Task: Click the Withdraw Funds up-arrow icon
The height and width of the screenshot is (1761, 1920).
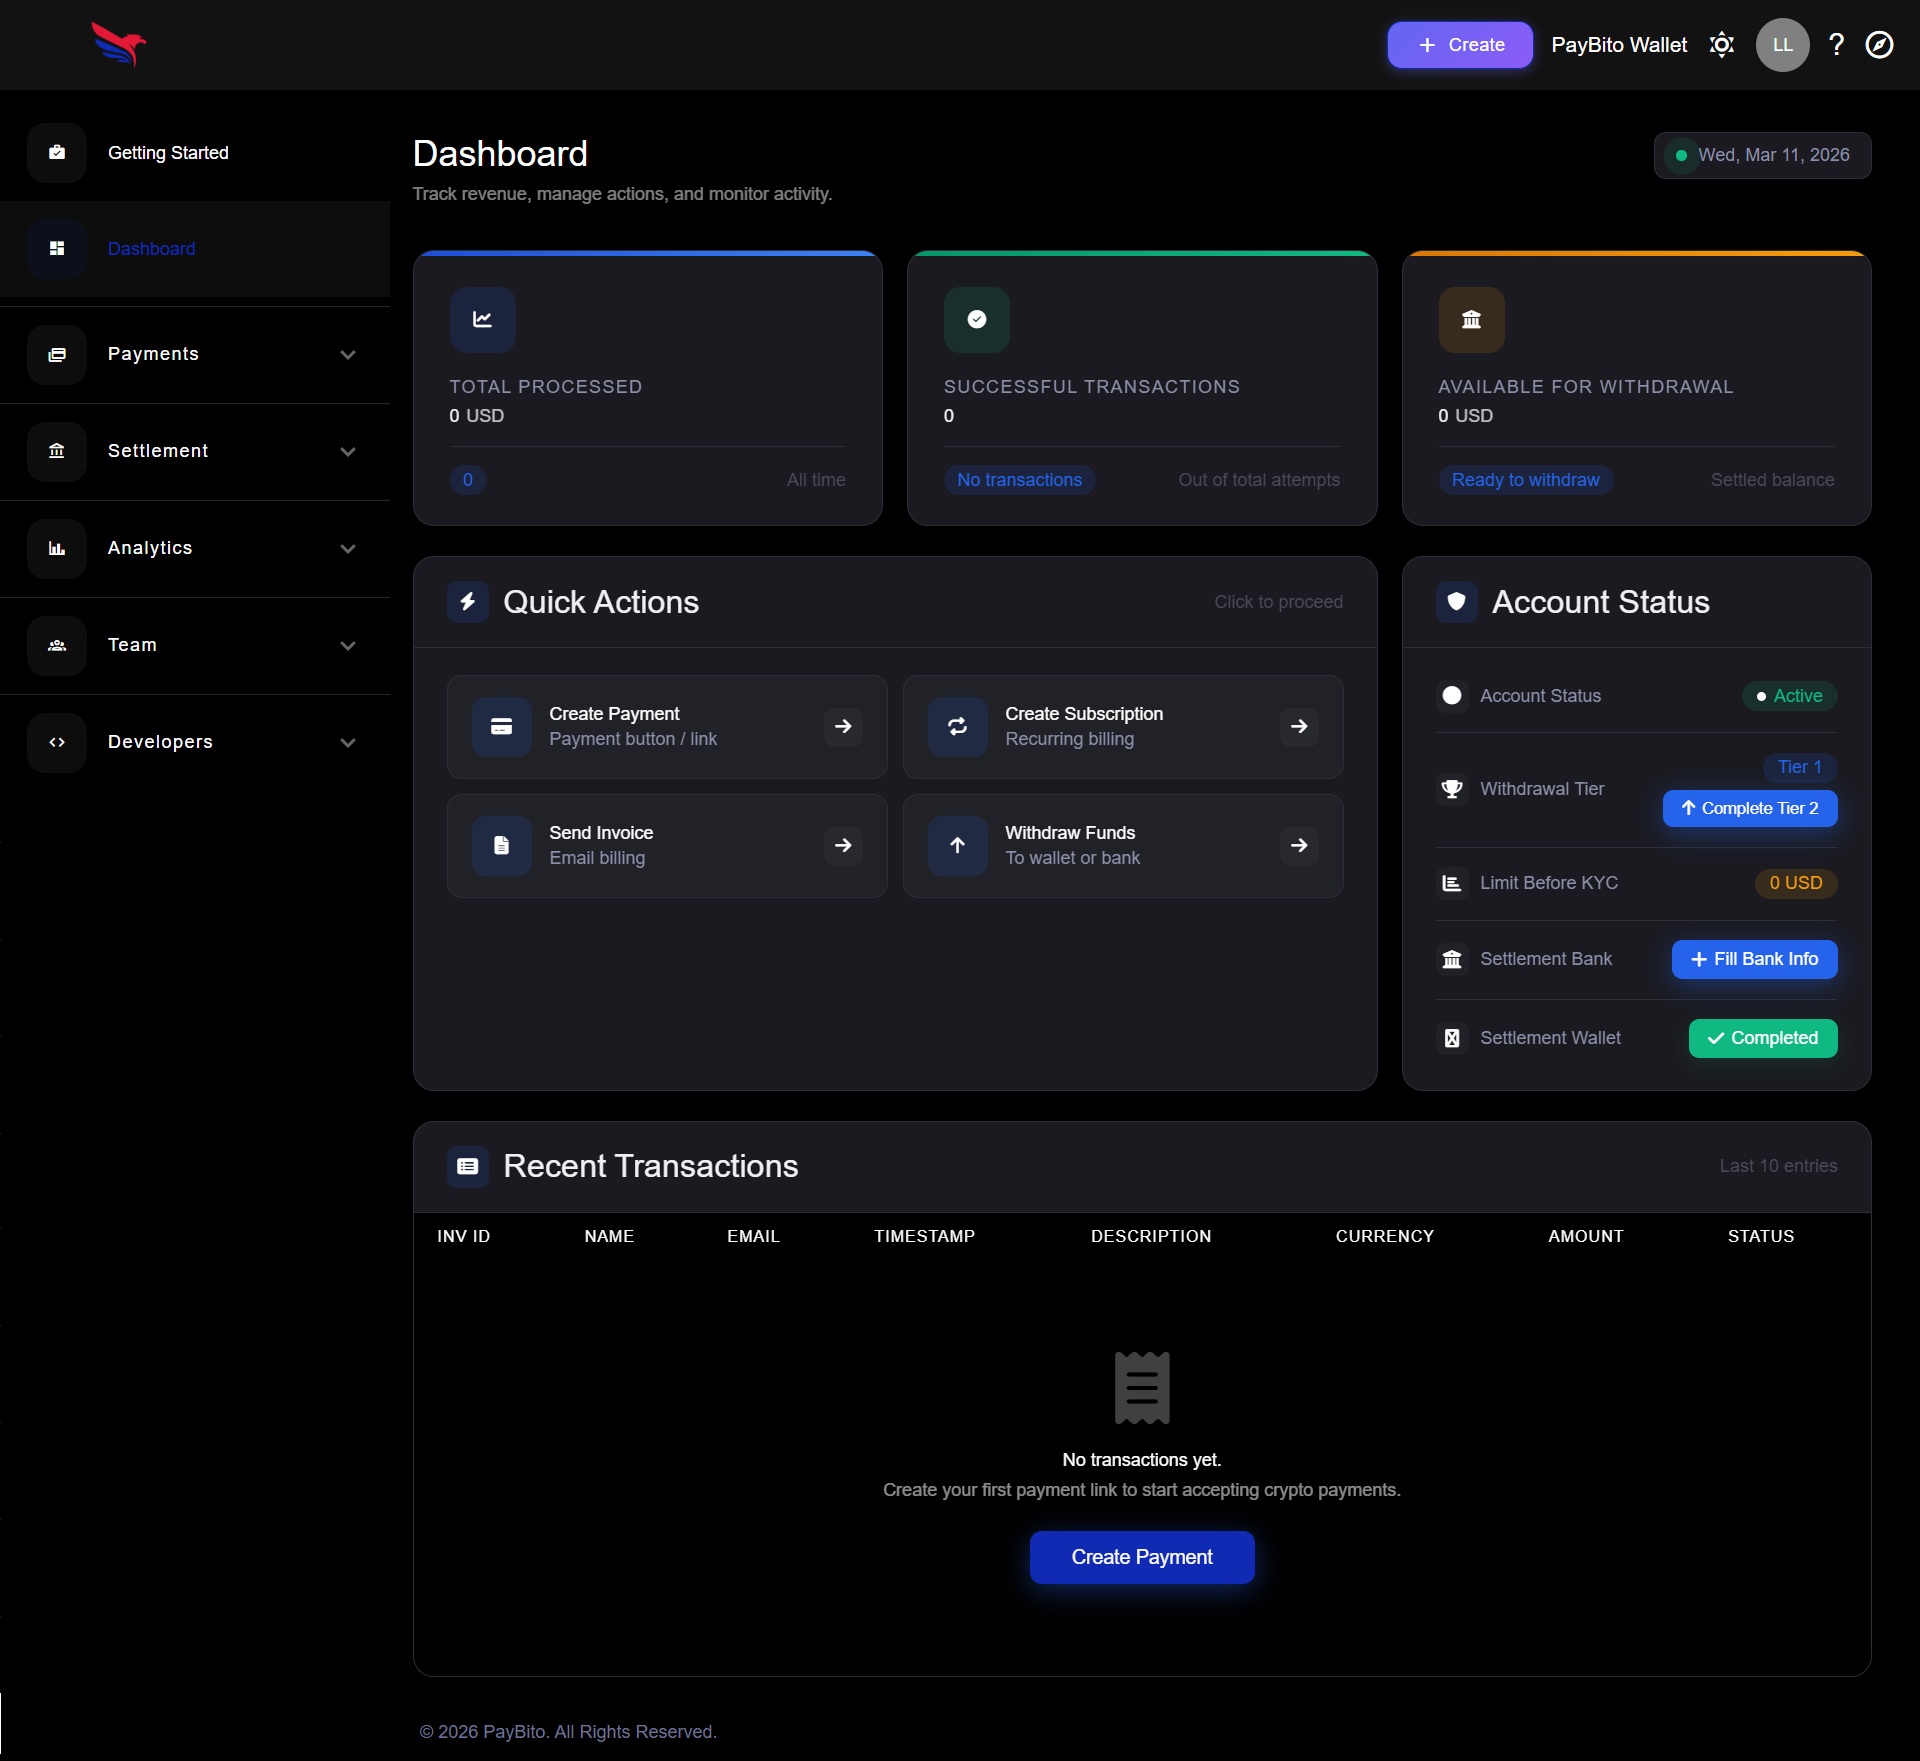Action: pos(958,846)
